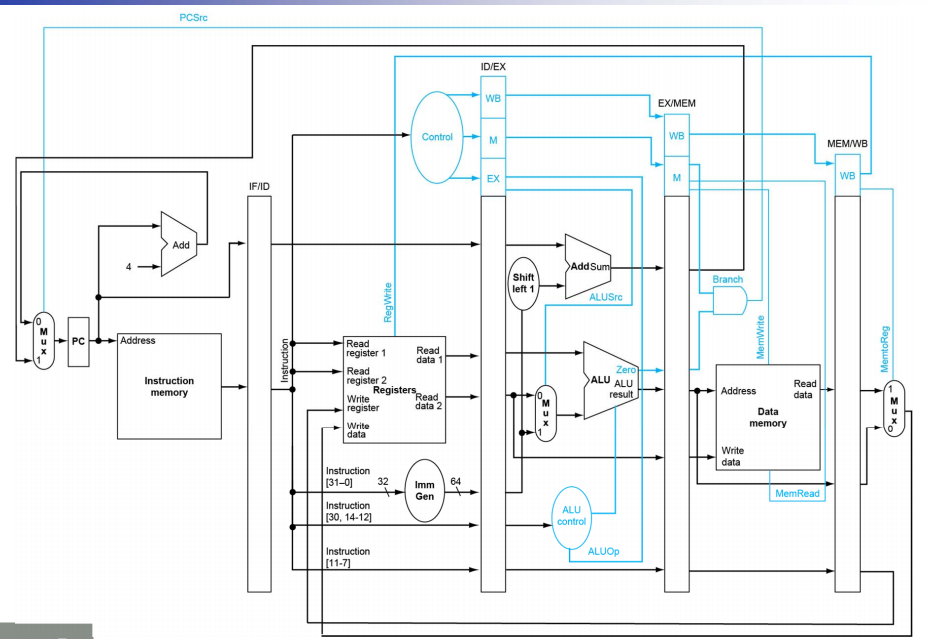Click the Write data port of Registers

click(x=358, y=430)
